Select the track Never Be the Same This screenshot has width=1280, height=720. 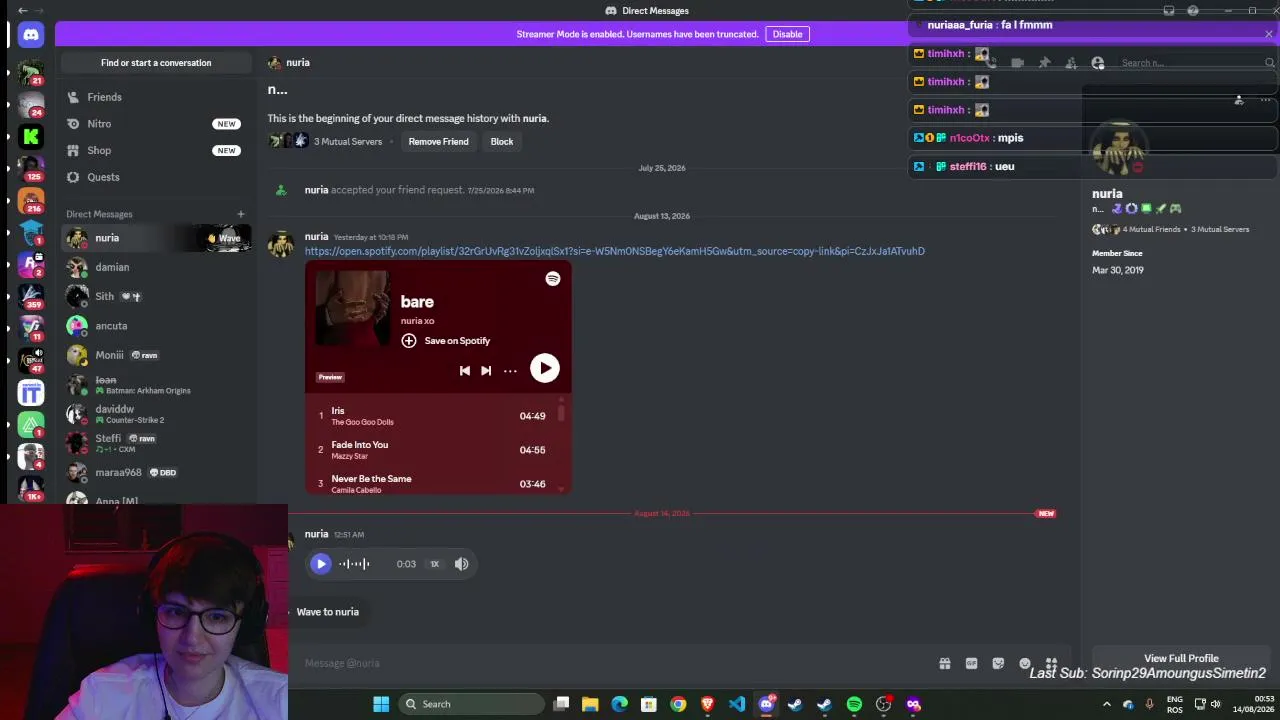tap(433, 484)
